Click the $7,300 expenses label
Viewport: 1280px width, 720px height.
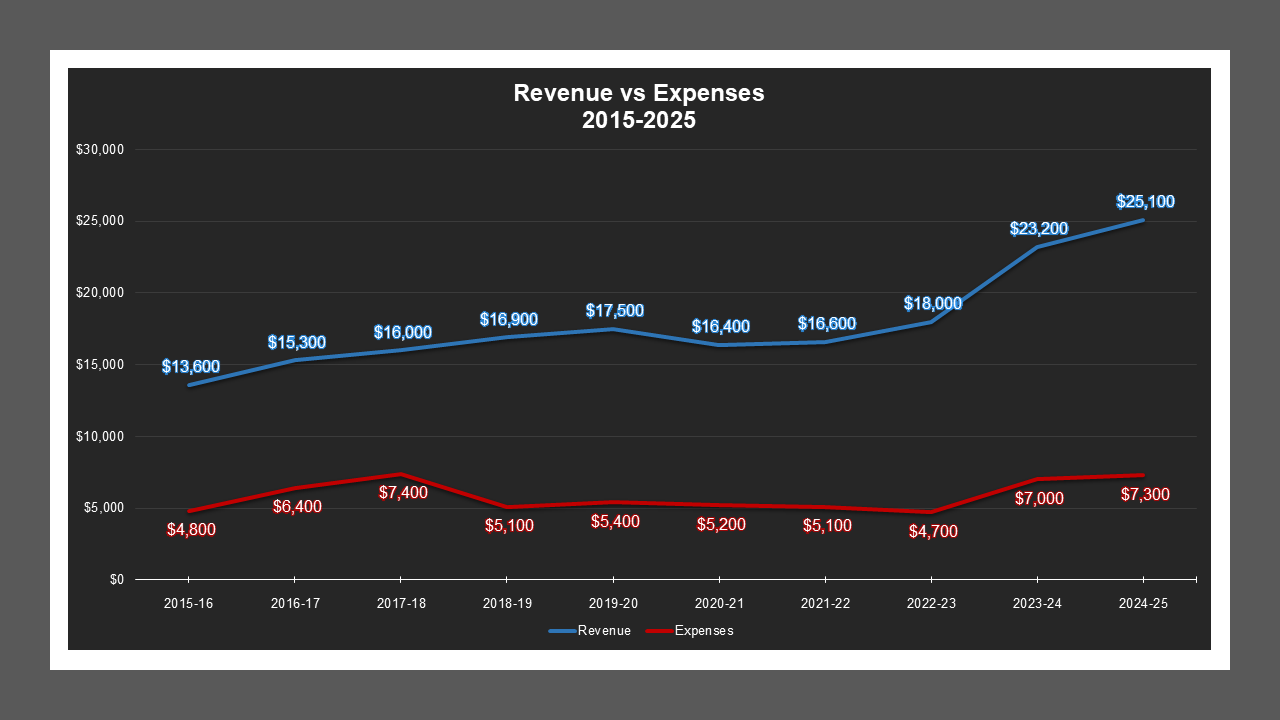click(x=1144, y=493)
